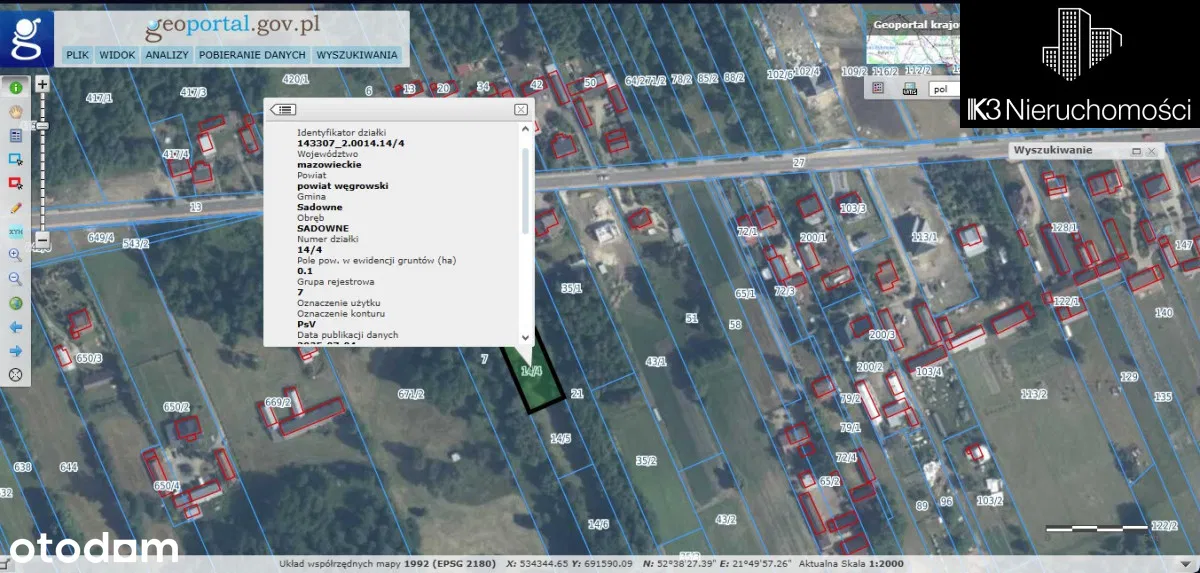Image resolution: width=1200 pixels, height=573 pixels.
Task: Close the parcel information popup
Action: pos(521,109)
